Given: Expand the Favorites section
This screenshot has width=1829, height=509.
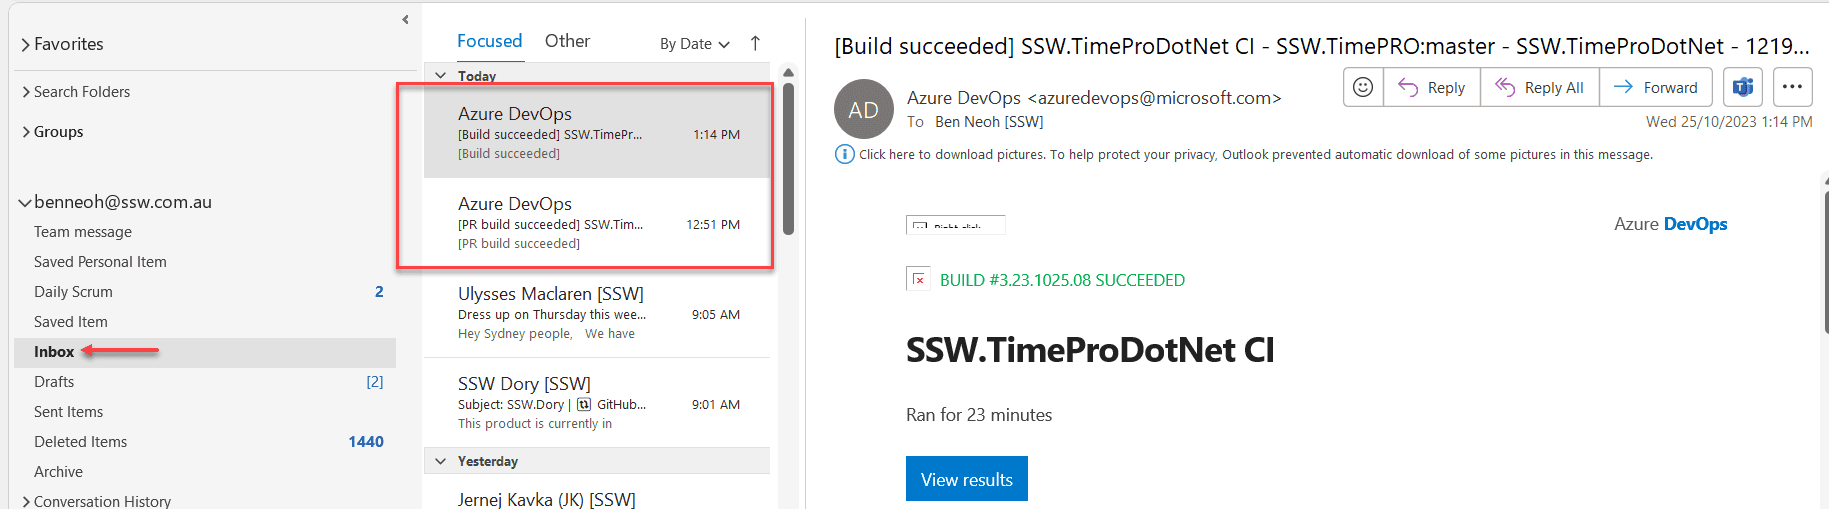Looking at the screenshot, I should [26, 45].
